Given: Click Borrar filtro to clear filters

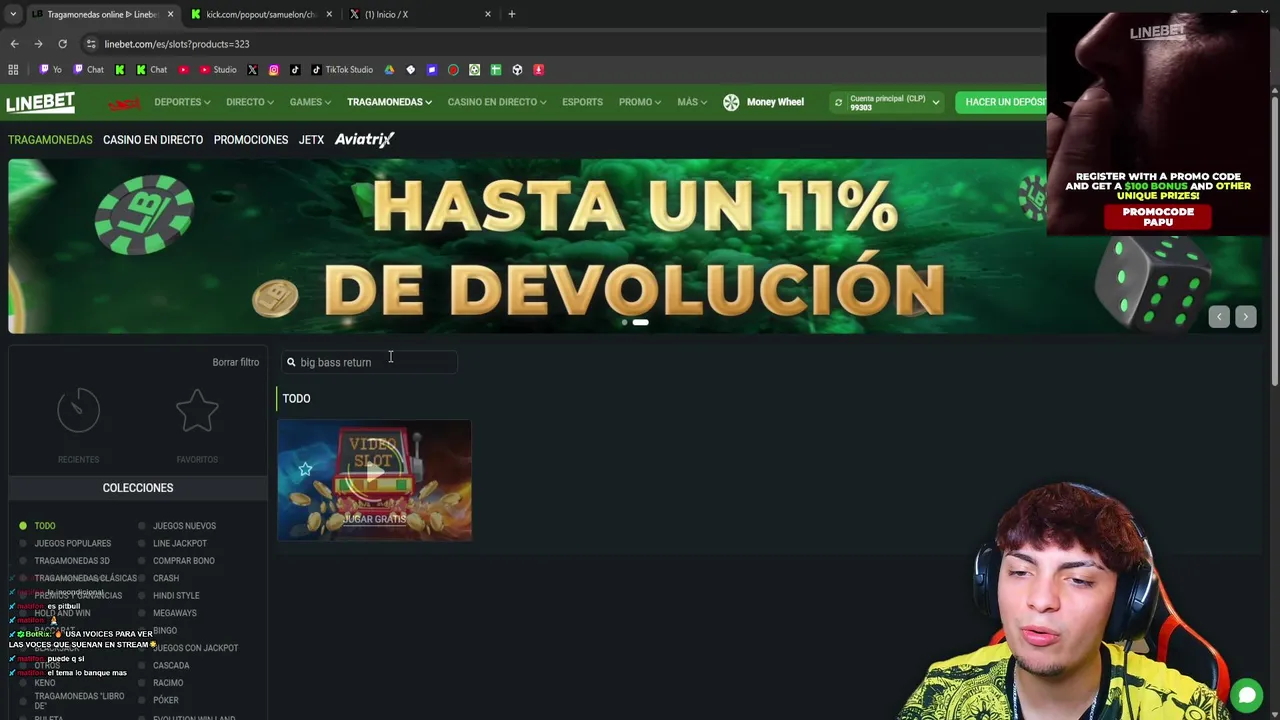Looking at the screenshot, I should point(235,362).
